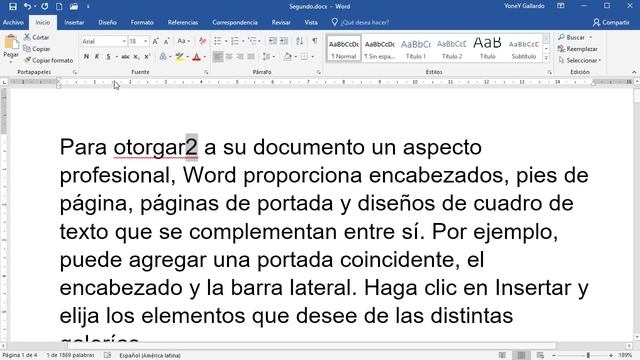Image resolution: width=640 pixels, height=360 pixels.
Task: Apply the Normal style
Action: (344, 48)
